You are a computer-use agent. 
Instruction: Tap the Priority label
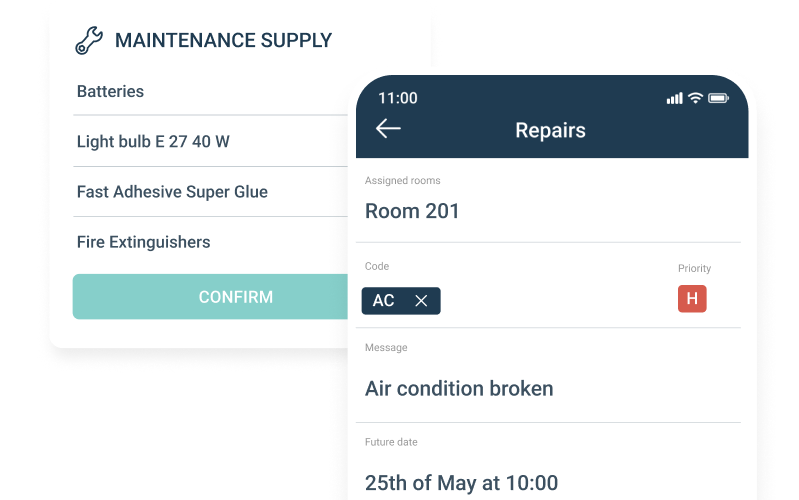pos(694,268)
